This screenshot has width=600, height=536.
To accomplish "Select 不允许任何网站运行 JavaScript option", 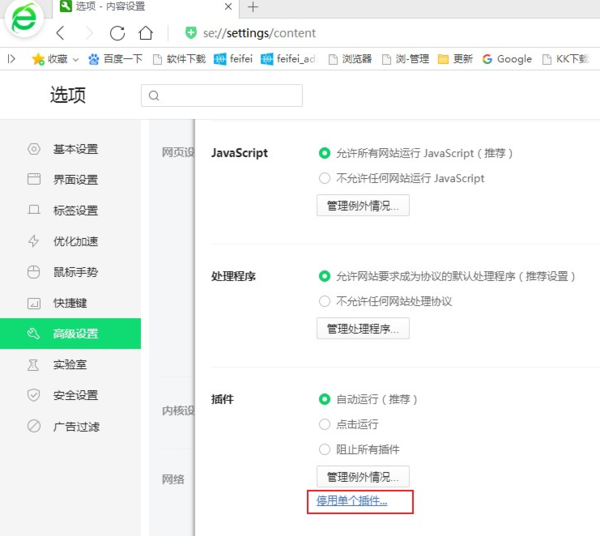I will tap(324, 178).
